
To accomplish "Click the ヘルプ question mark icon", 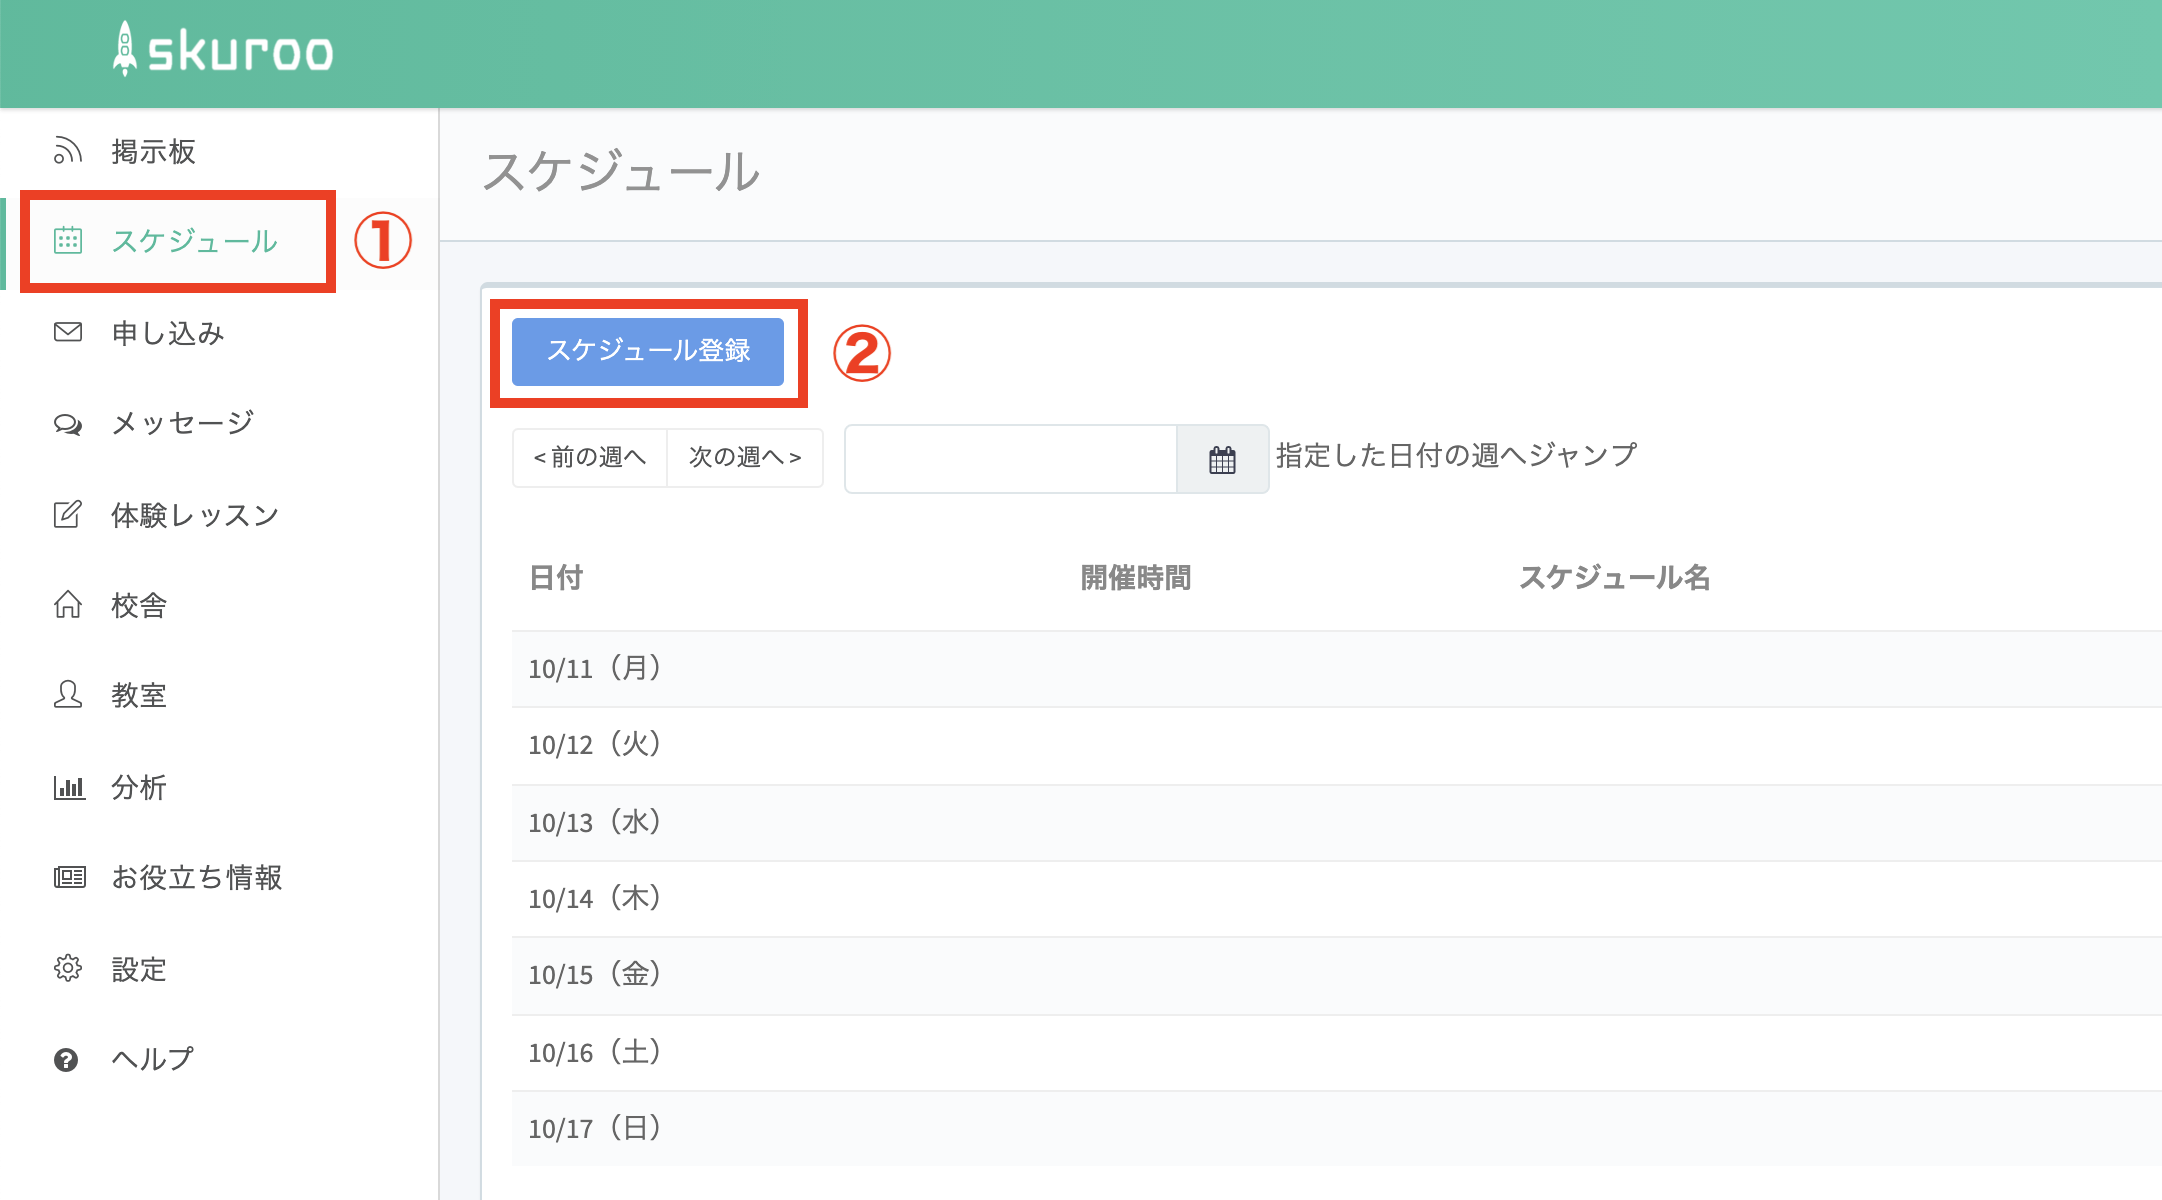I will tap(66, 1060).
